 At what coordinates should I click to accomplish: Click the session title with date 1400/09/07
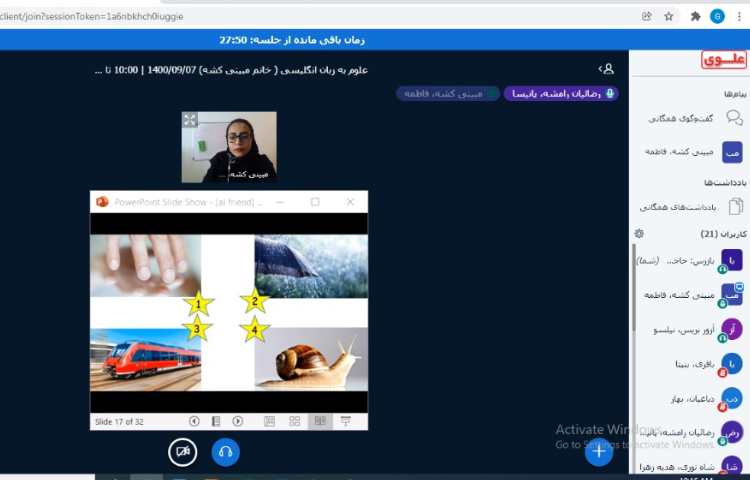[x=231, y=70]
